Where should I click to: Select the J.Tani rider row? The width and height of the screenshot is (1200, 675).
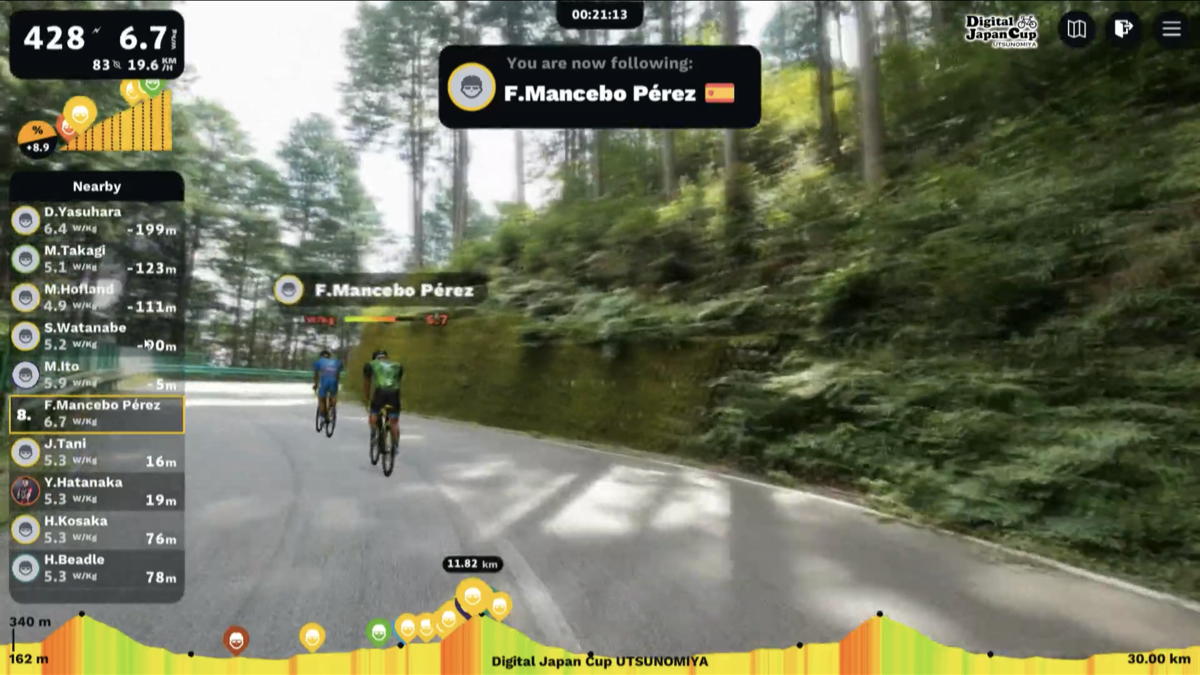pos(97,452)
